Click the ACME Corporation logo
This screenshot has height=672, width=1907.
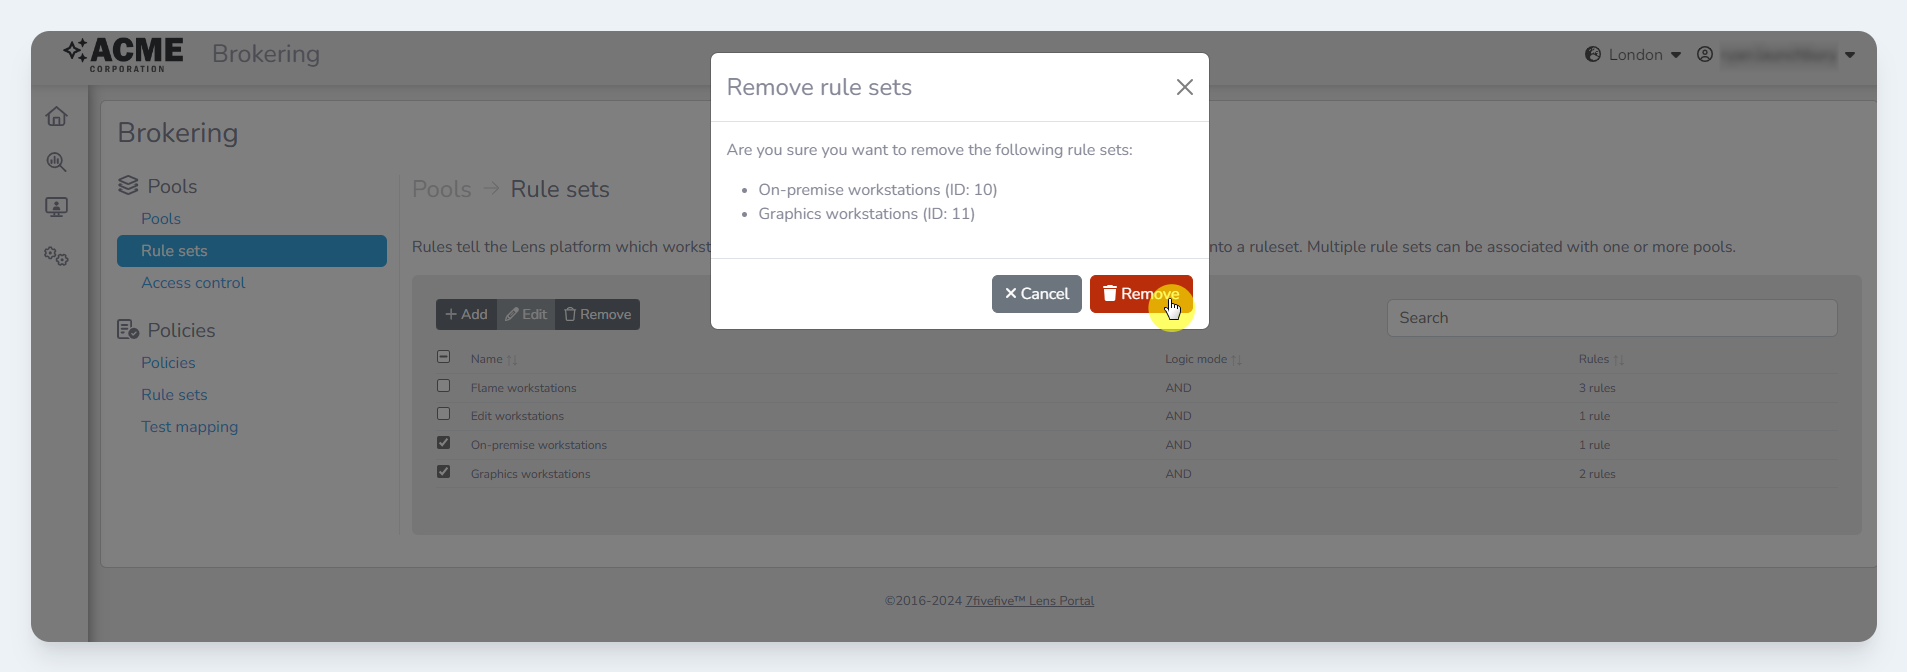(x=124, y=54)
